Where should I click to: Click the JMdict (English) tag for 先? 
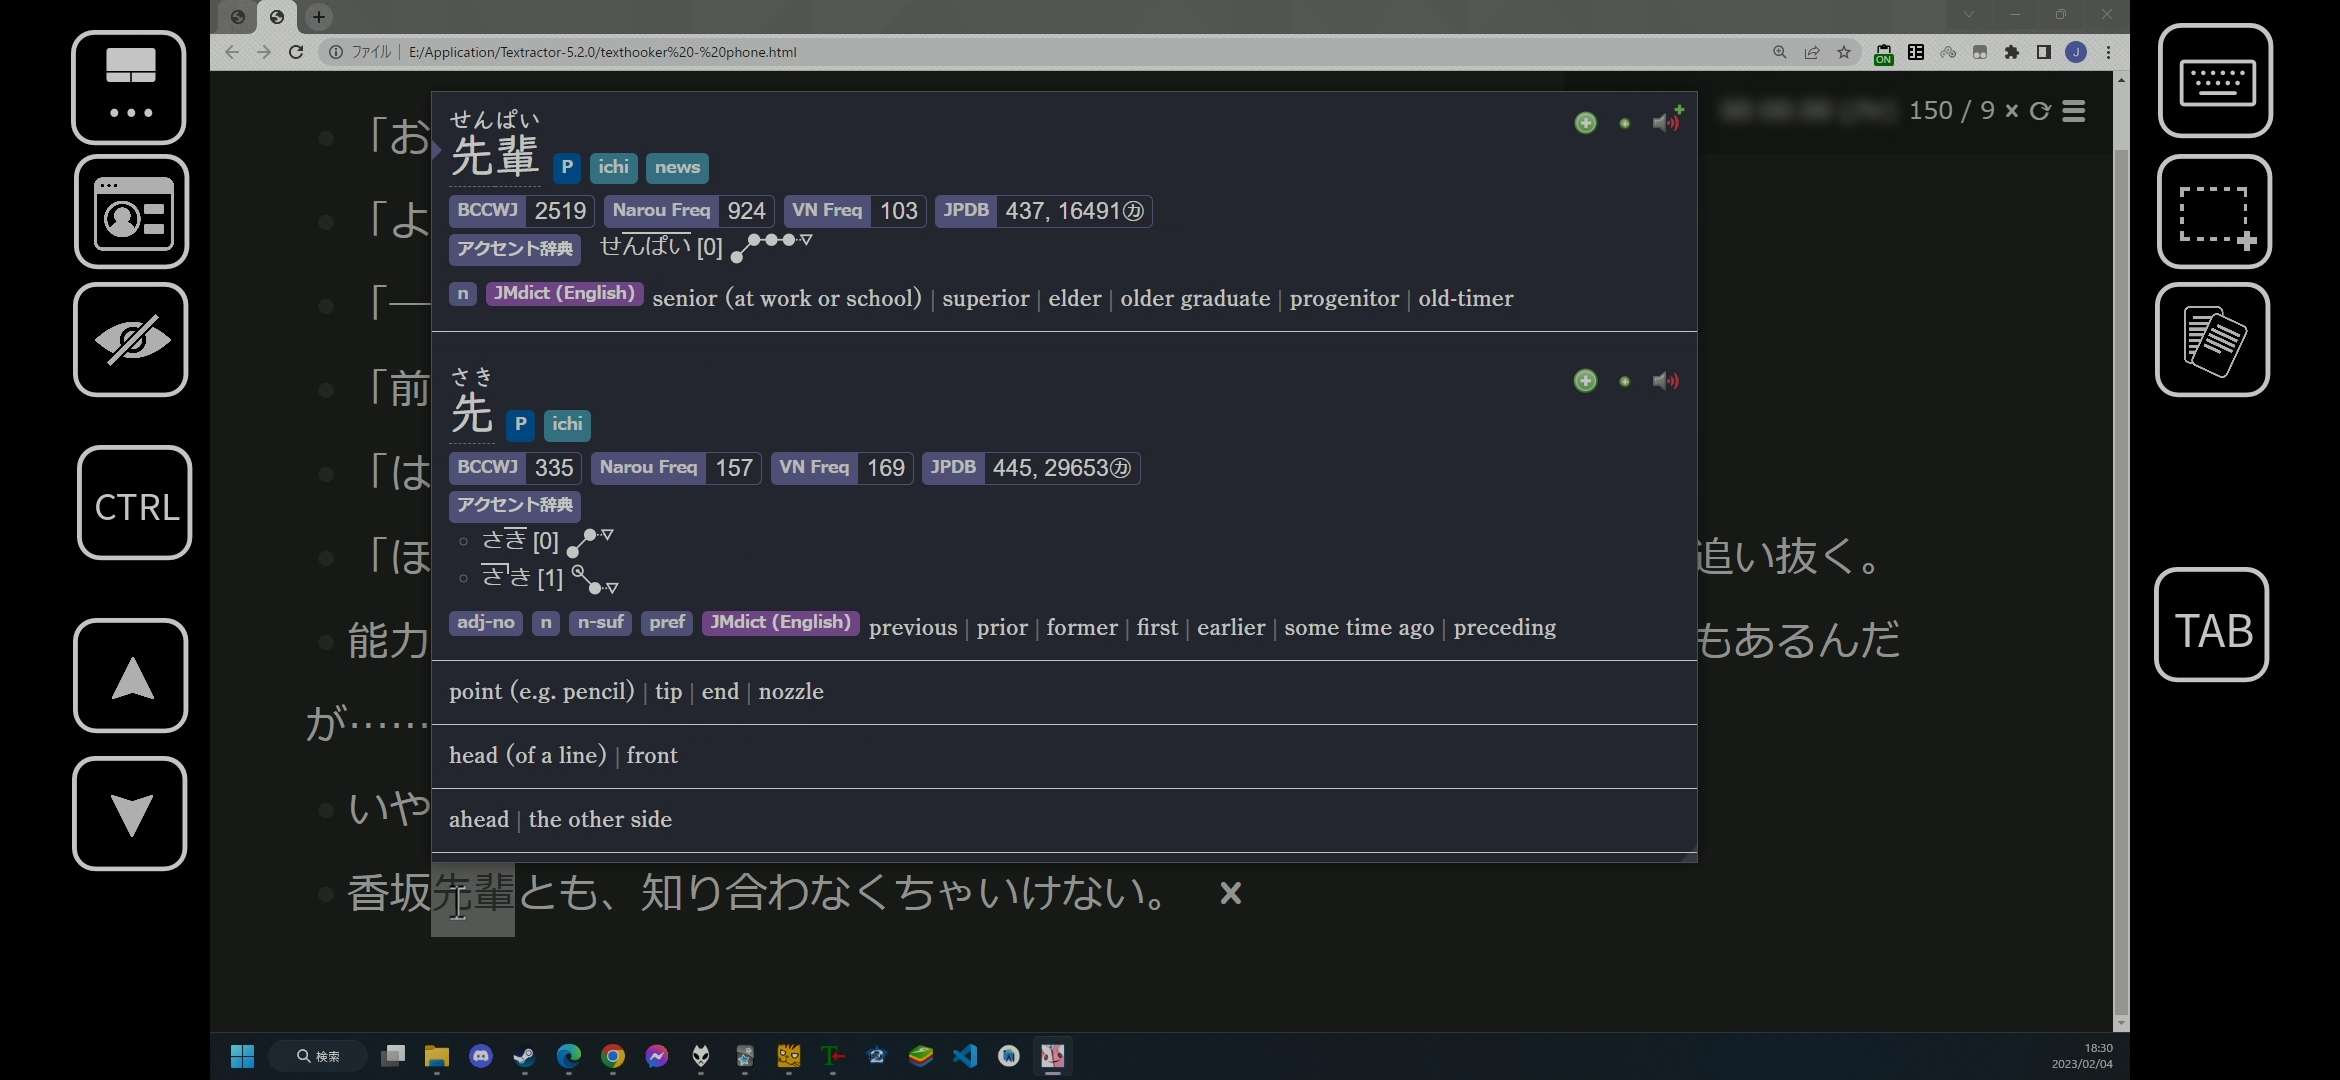(x=781, y=622)
